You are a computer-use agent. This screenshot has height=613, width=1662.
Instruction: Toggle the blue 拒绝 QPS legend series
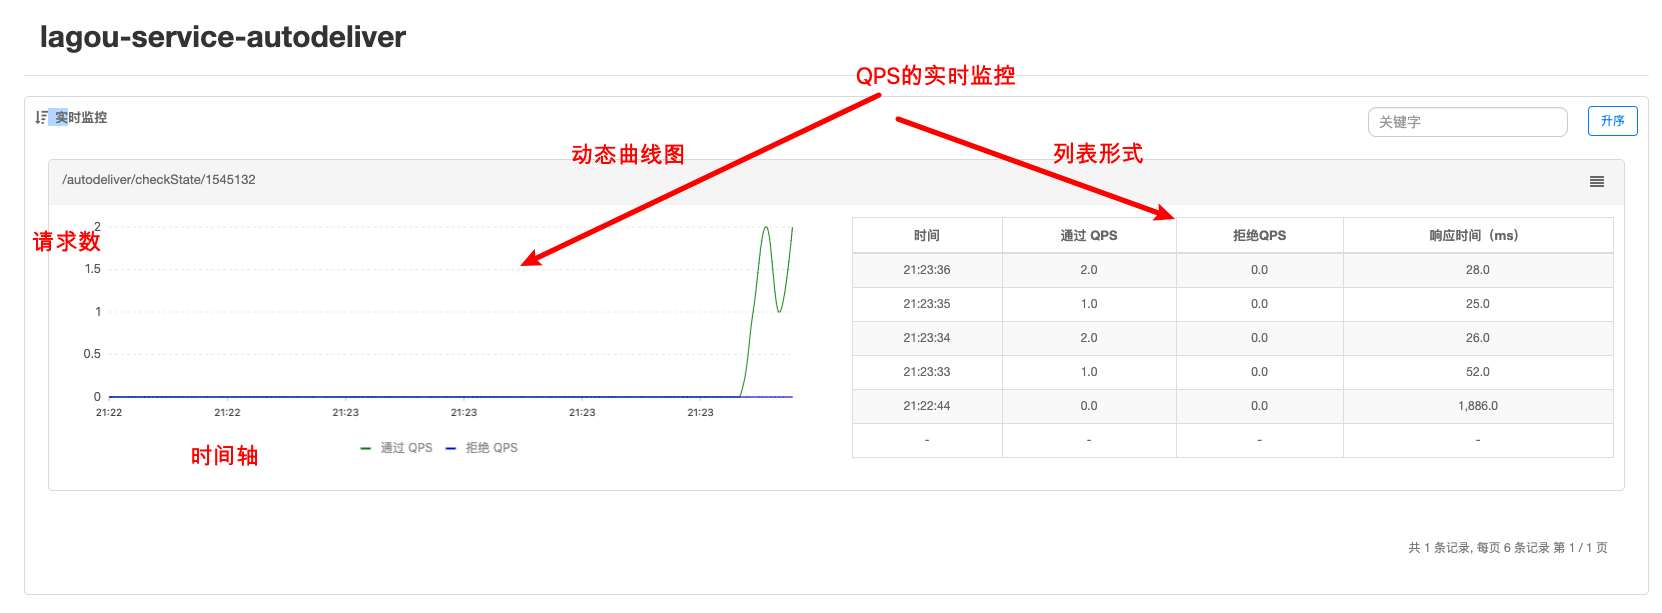click(482, 448)
